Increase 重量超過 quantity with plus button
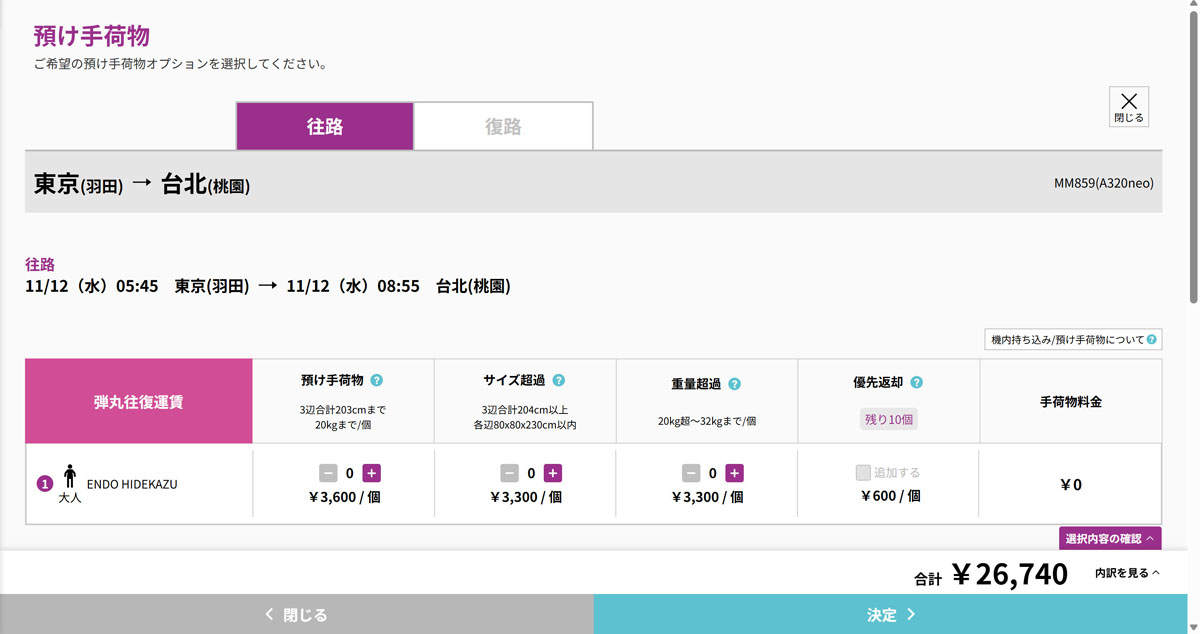1200x634 pixels. (x=734, y=473)
